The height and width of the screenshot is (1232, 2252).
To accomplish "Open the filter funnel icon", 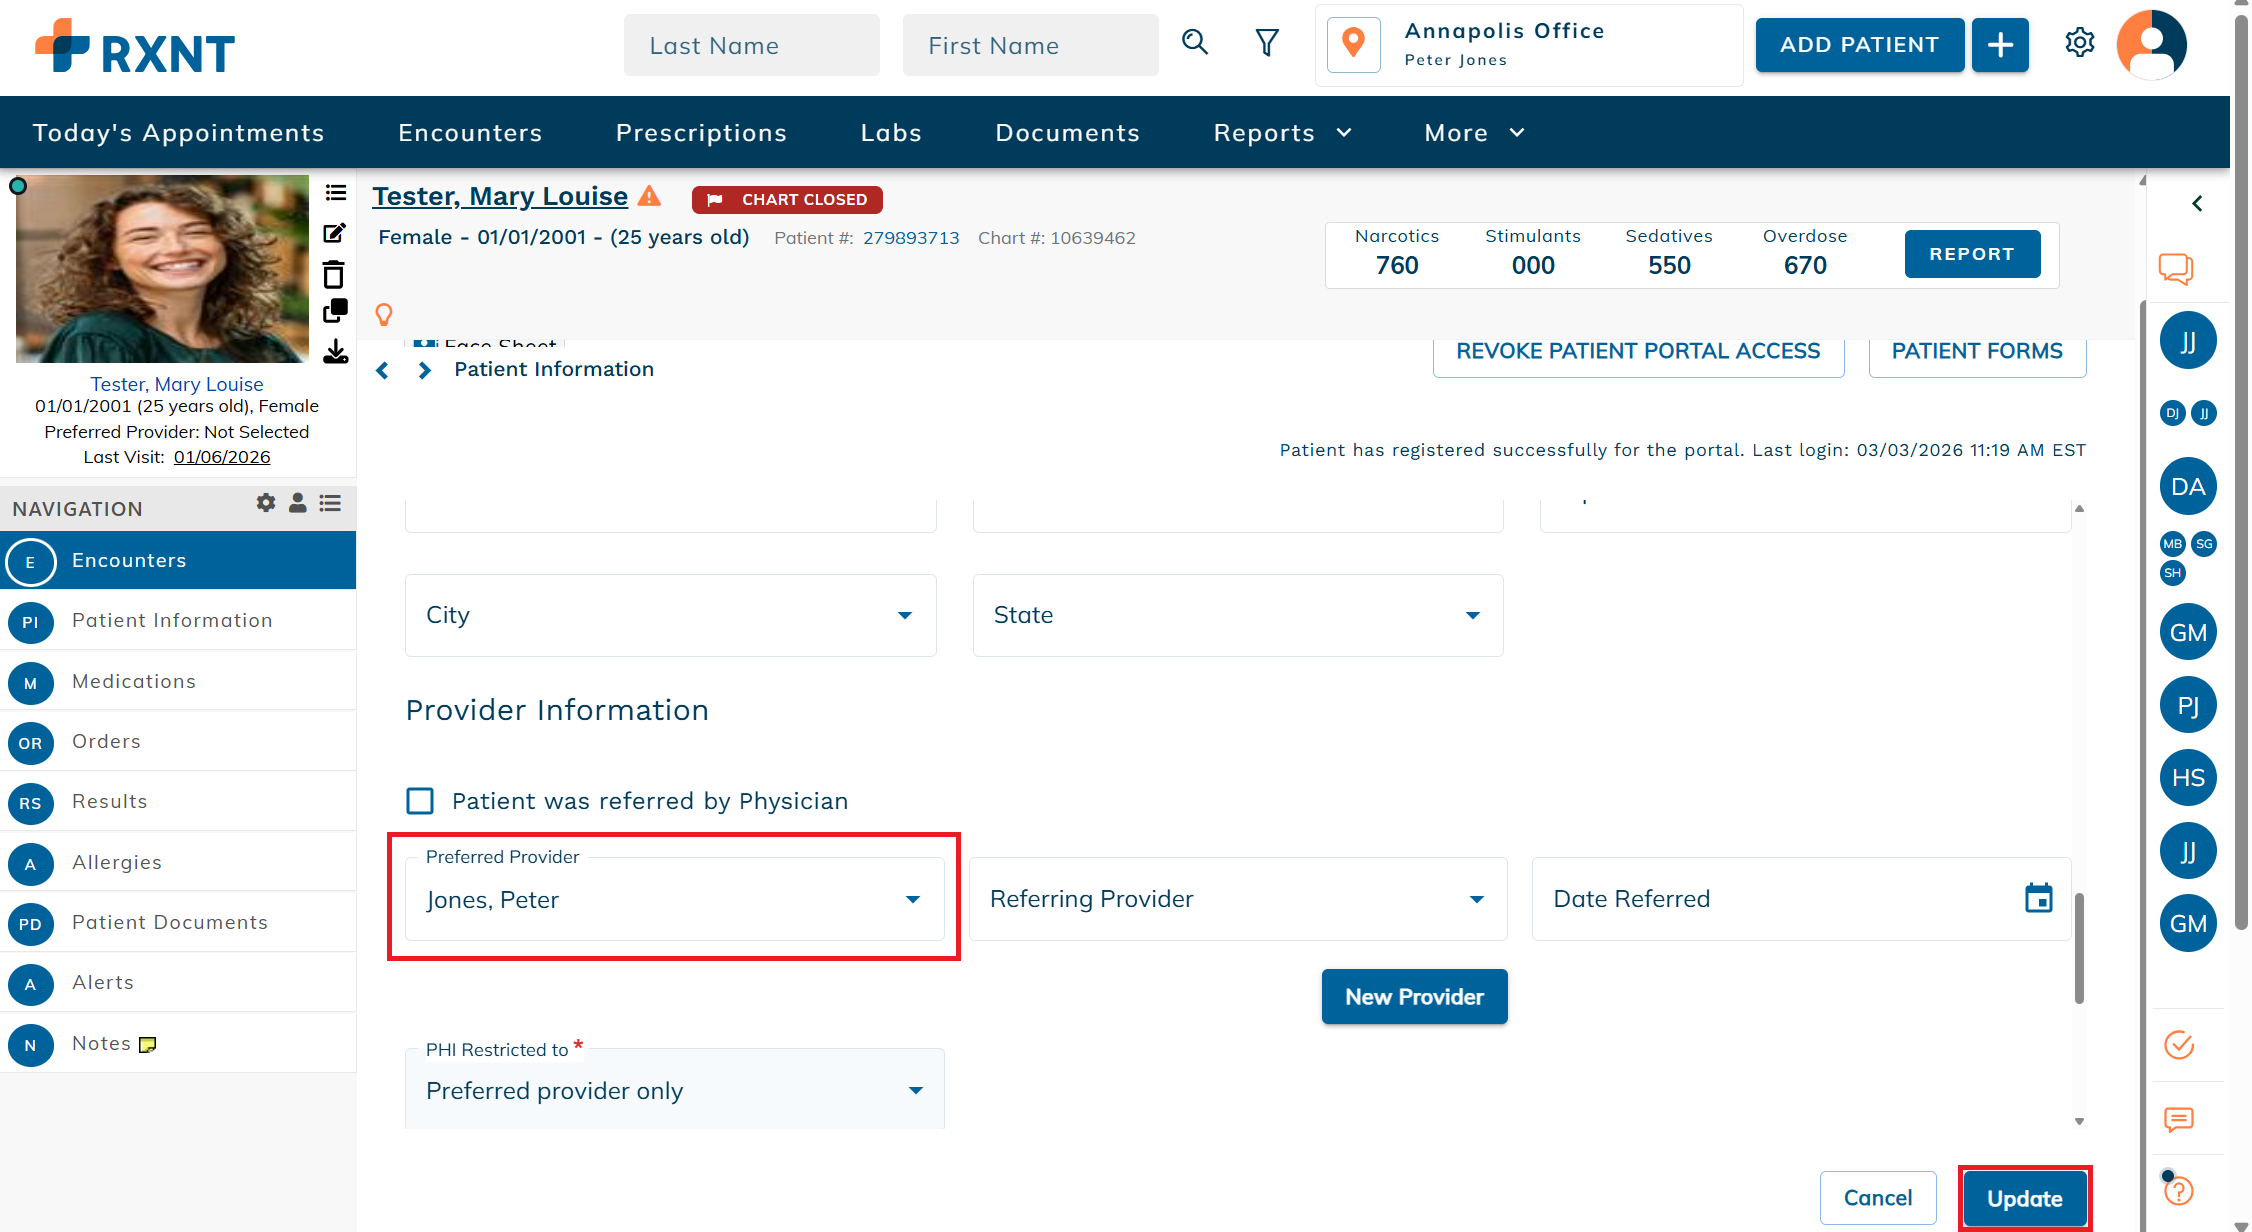I will [x=1267, y=43].
